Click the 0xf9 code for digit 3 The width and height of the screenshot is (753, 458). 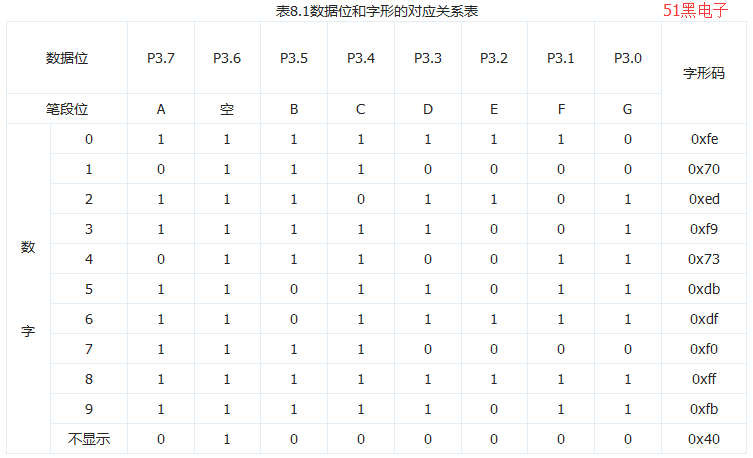(704, 229)
